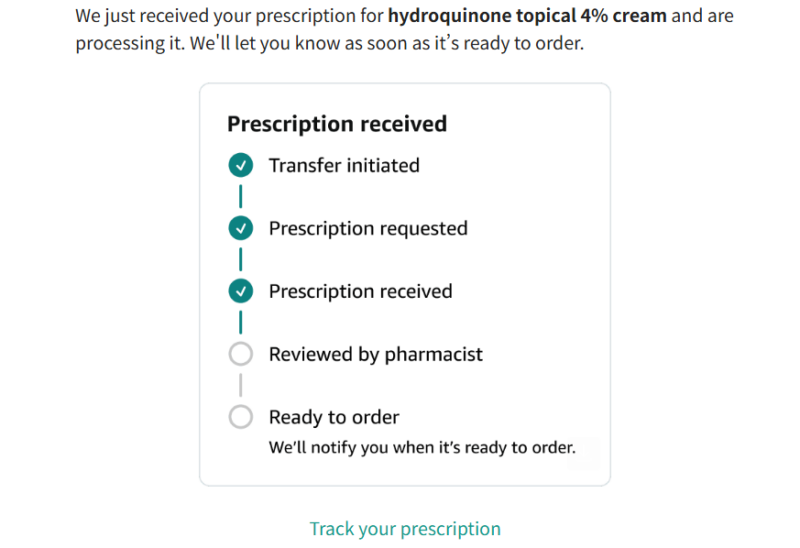Click the Prescription received step label in the timeline
800x548 pixels.
click(x=360, y=292)
